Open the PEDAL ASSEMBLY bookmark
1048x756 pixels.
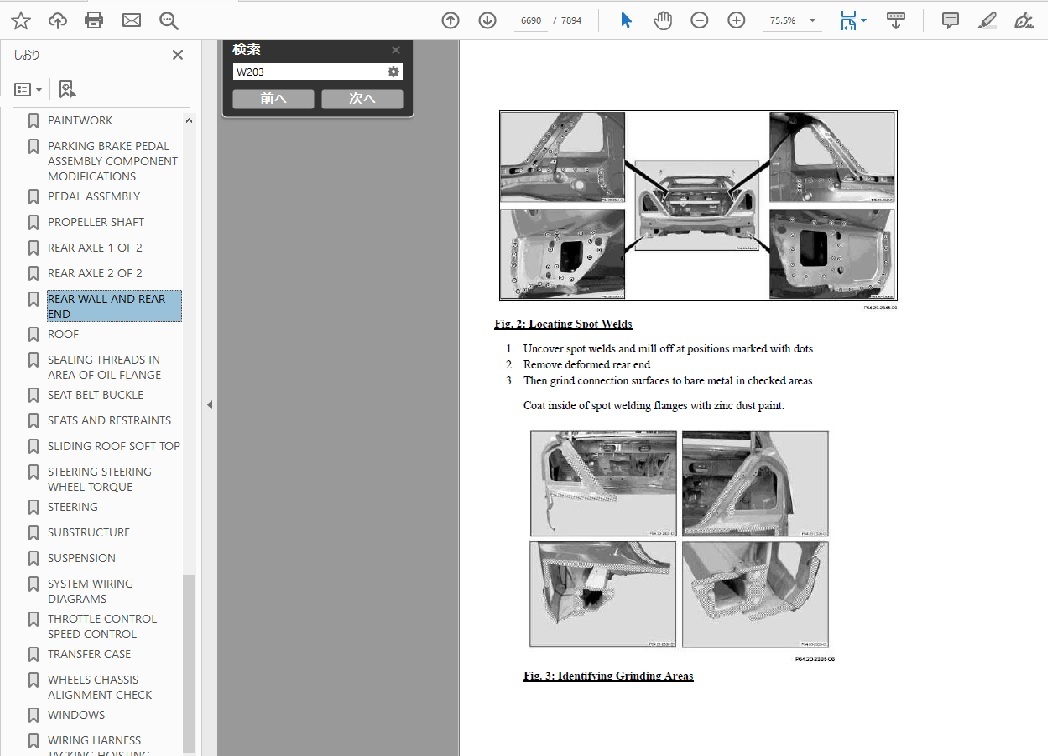point(94,197)
